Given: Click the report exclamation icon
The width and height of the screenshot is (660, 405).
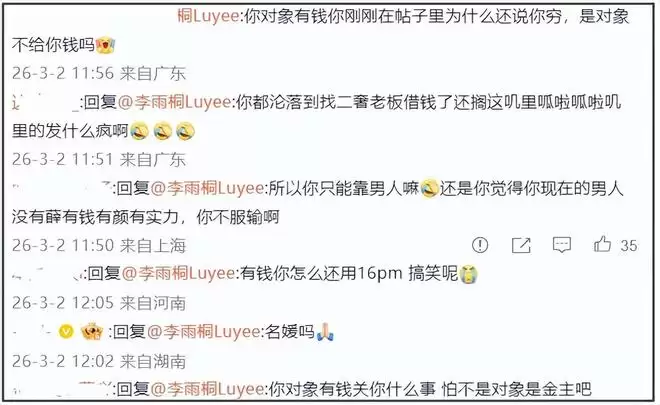Looking at the screenshot, I should click(480, 245).
